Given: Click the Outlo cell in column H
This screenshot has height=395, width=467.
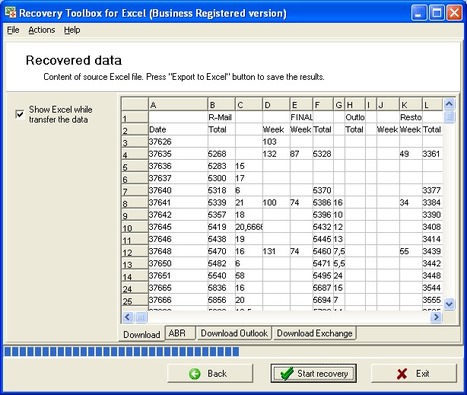Looking at the screenshot, I should (x=355, y=117).
